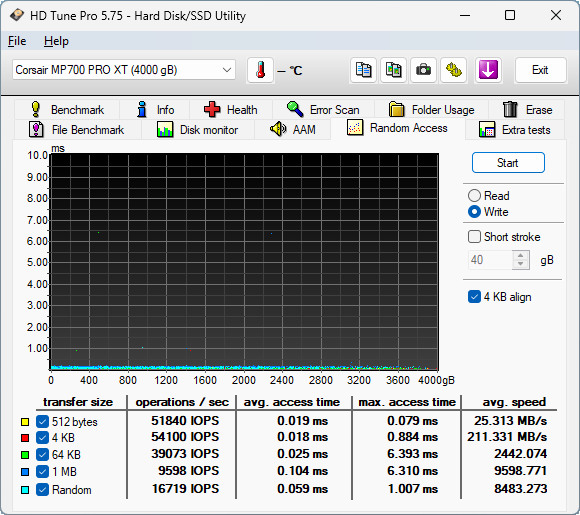This screenshot has height=515, width=580.
Task: Start the random access test
Action: [x=508, y=163]
